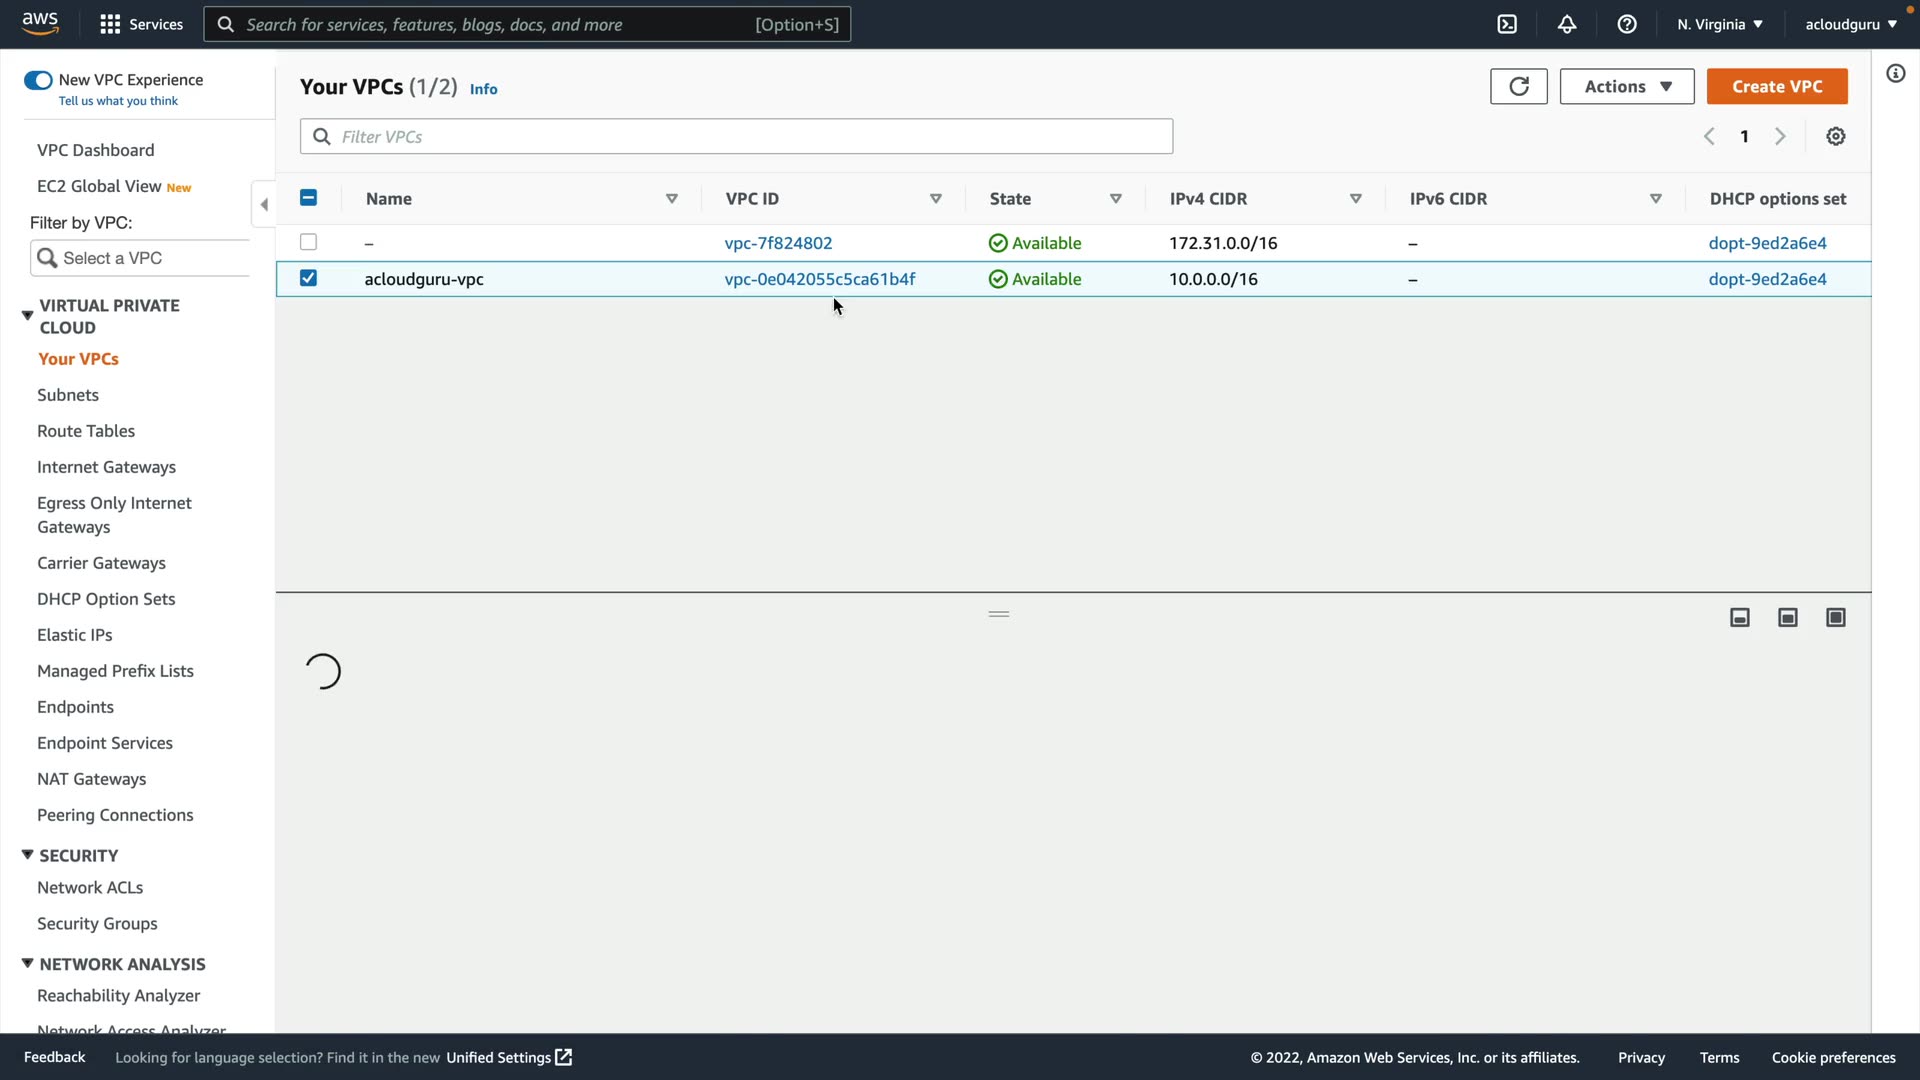Collapse the Virtual Private Cloud section
The height and width of the screenshot is (1080, 1920).
(28, 316)
